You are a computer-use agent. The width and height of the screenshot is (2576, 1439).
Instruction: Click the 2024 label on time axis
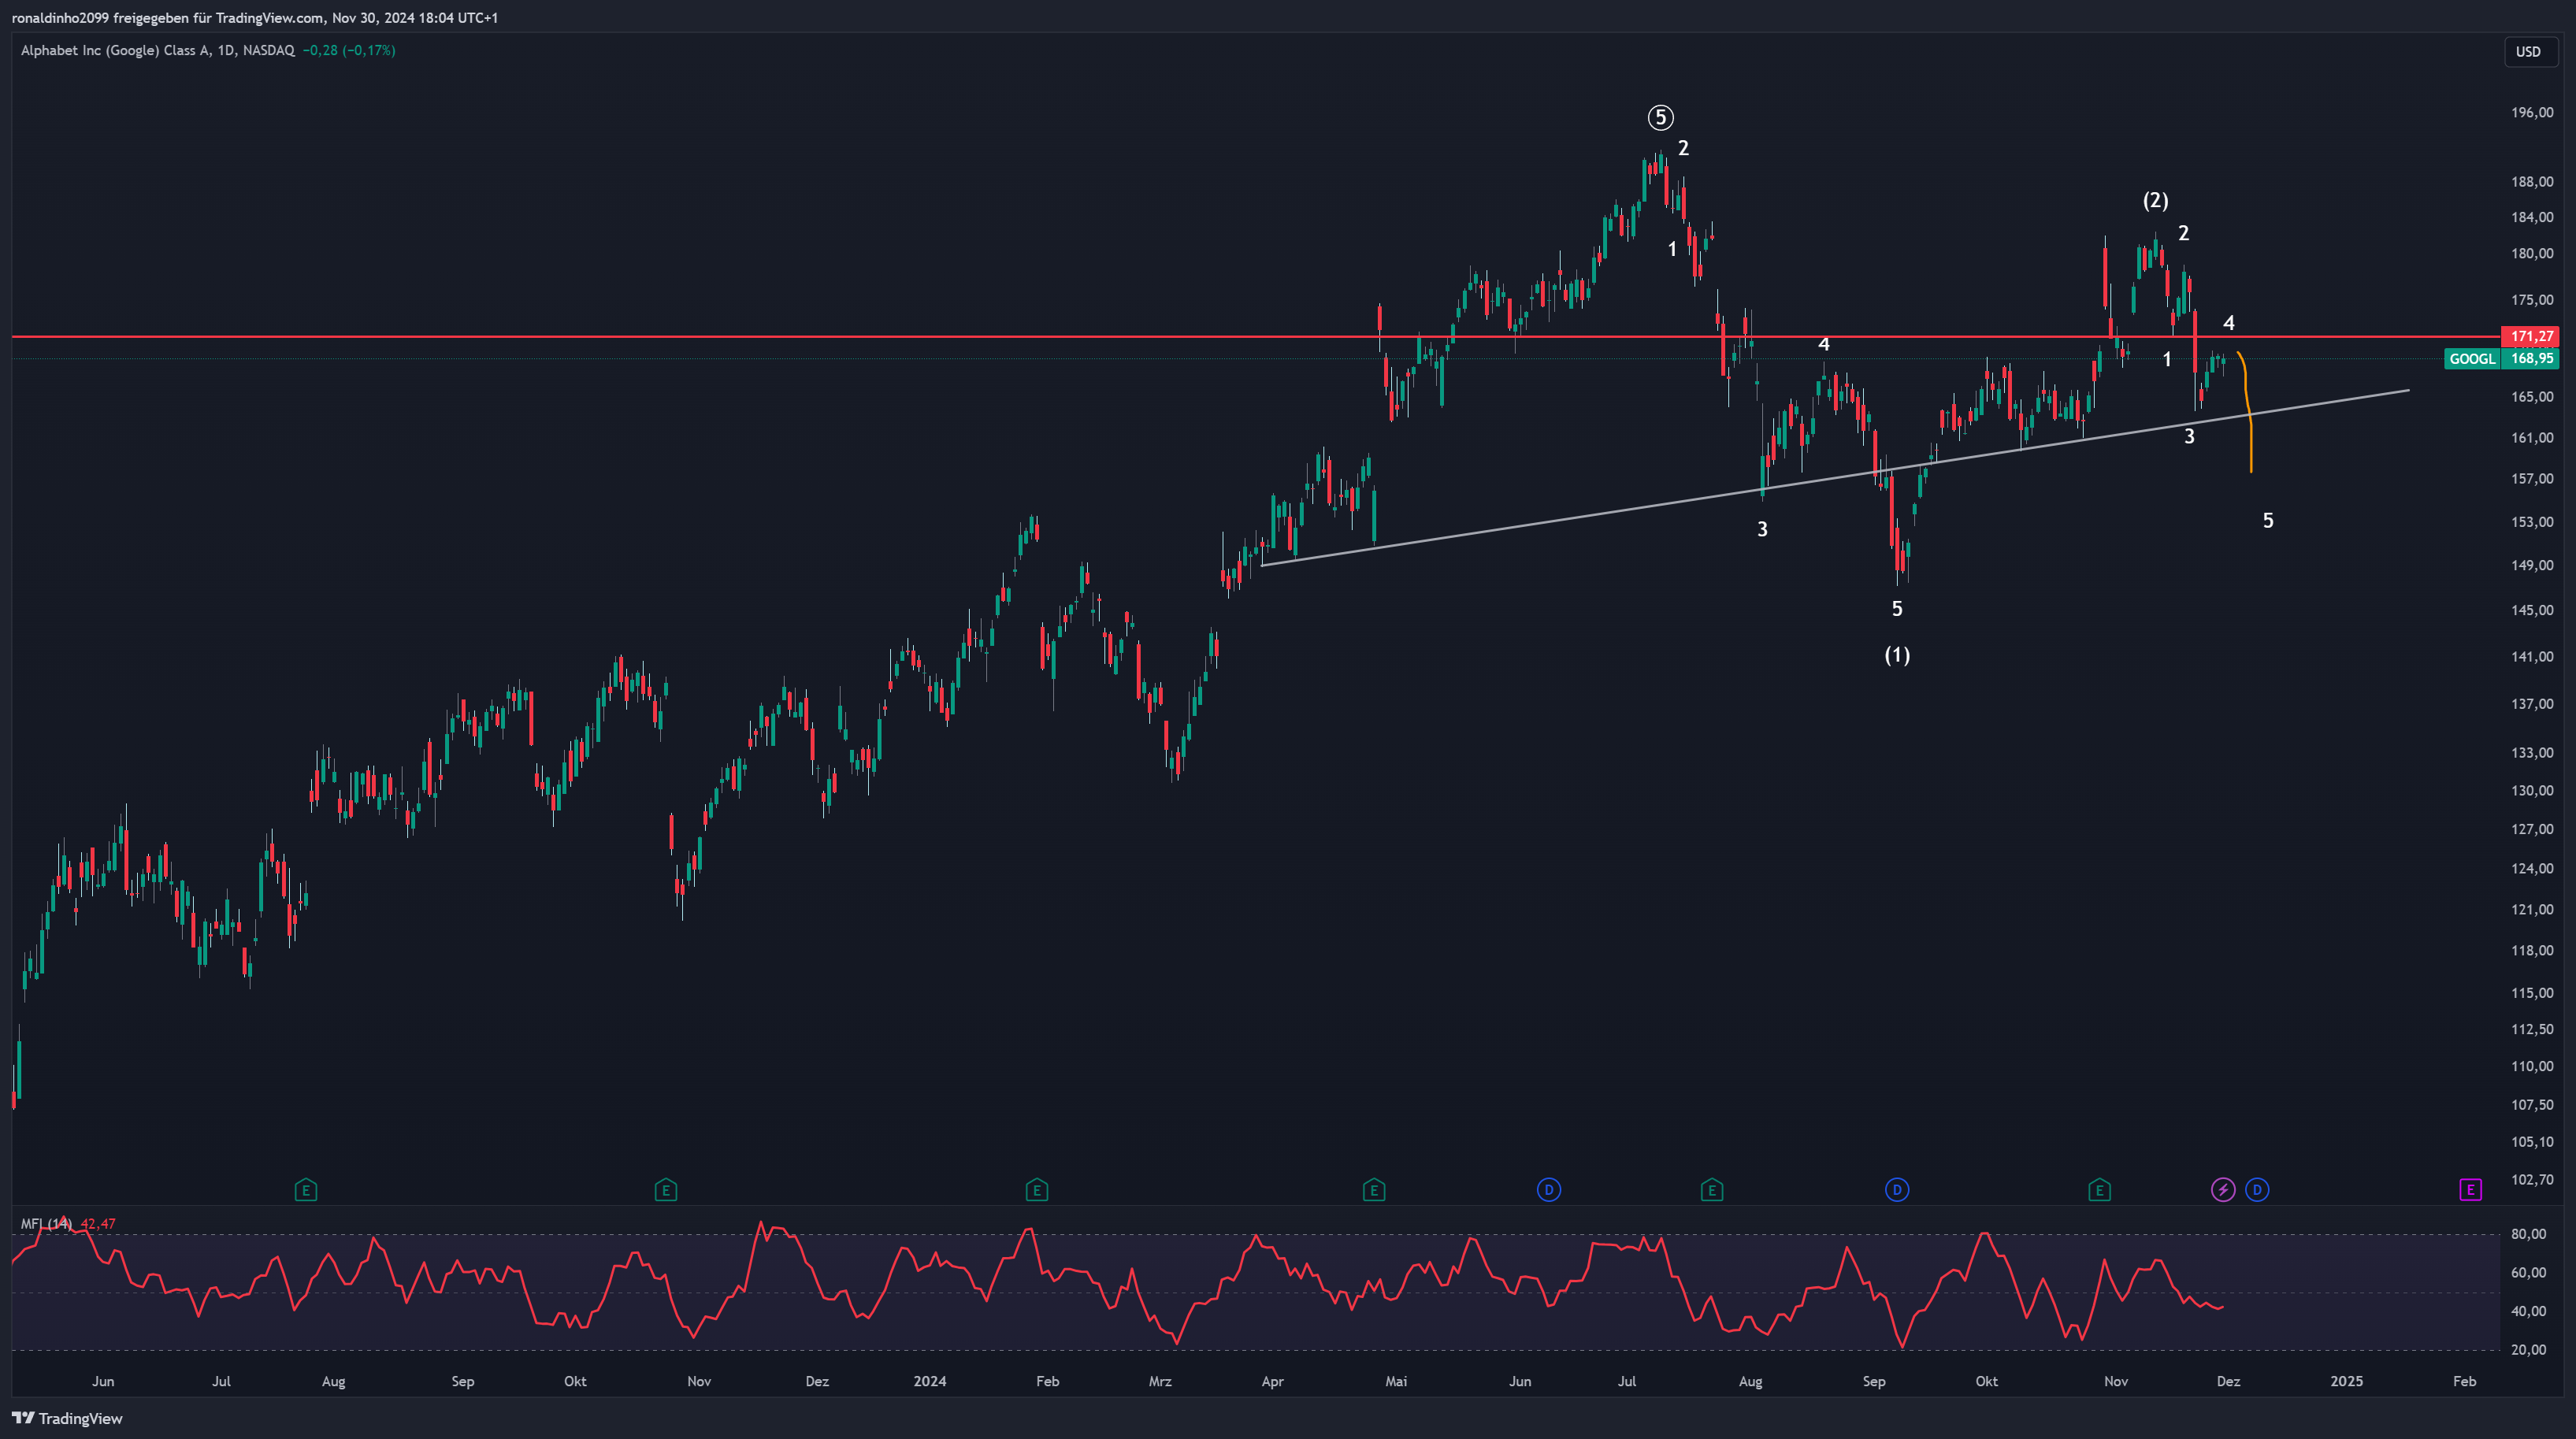930,1381
